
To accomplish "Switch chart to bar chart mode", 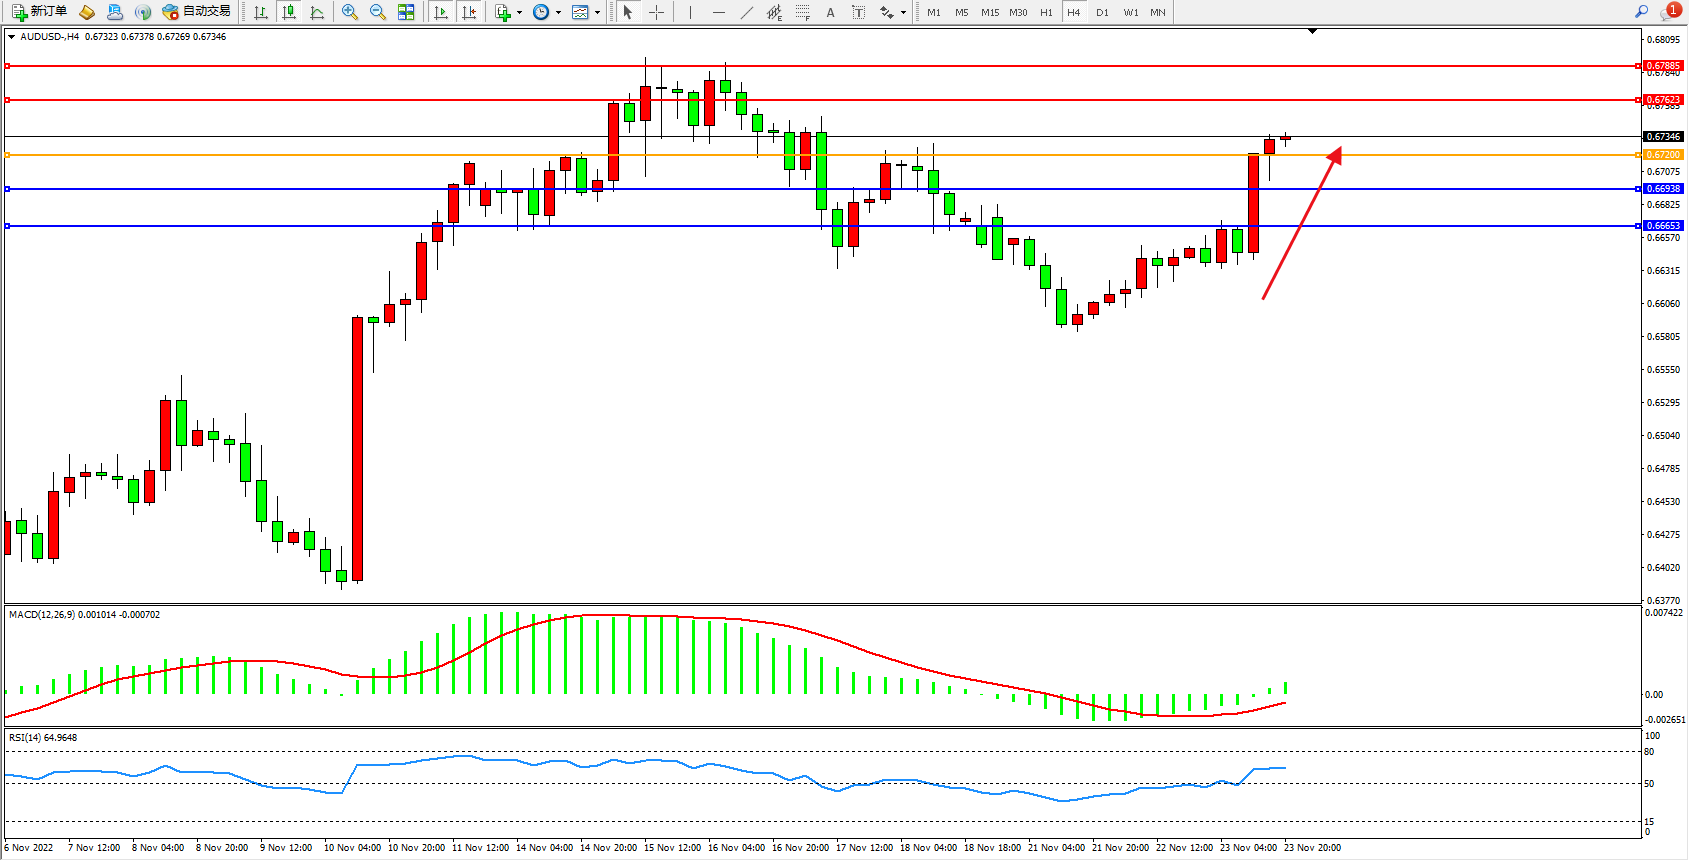I will (x=261, y=12).
